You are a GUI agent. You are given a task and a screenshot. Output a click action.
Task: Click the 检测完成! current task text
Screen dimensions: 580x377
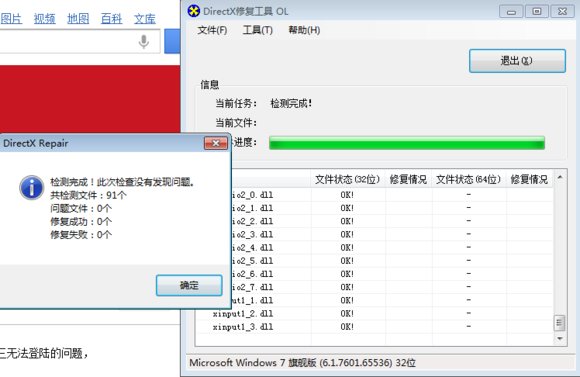pyautogui.click(x=291, y=104)
